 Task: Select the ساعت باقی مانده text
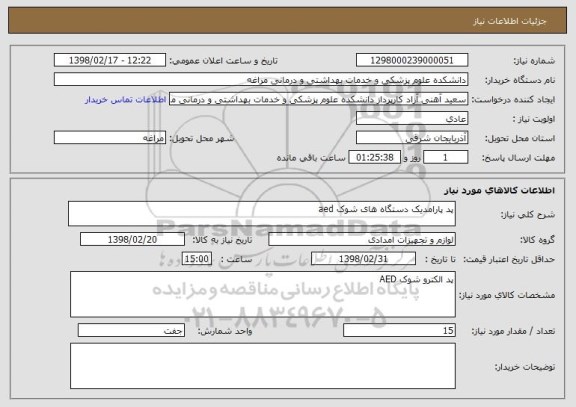click(x=311, y=158)
